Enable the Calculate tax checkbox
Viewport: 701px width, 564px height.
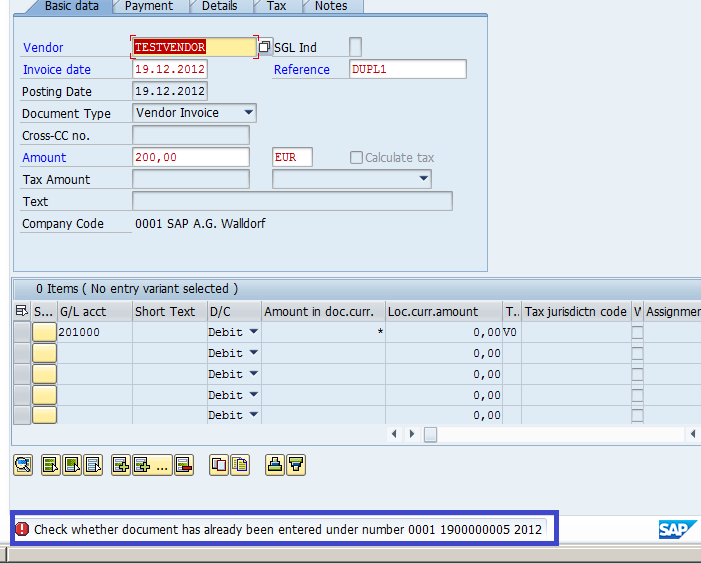tap(356, 157)
